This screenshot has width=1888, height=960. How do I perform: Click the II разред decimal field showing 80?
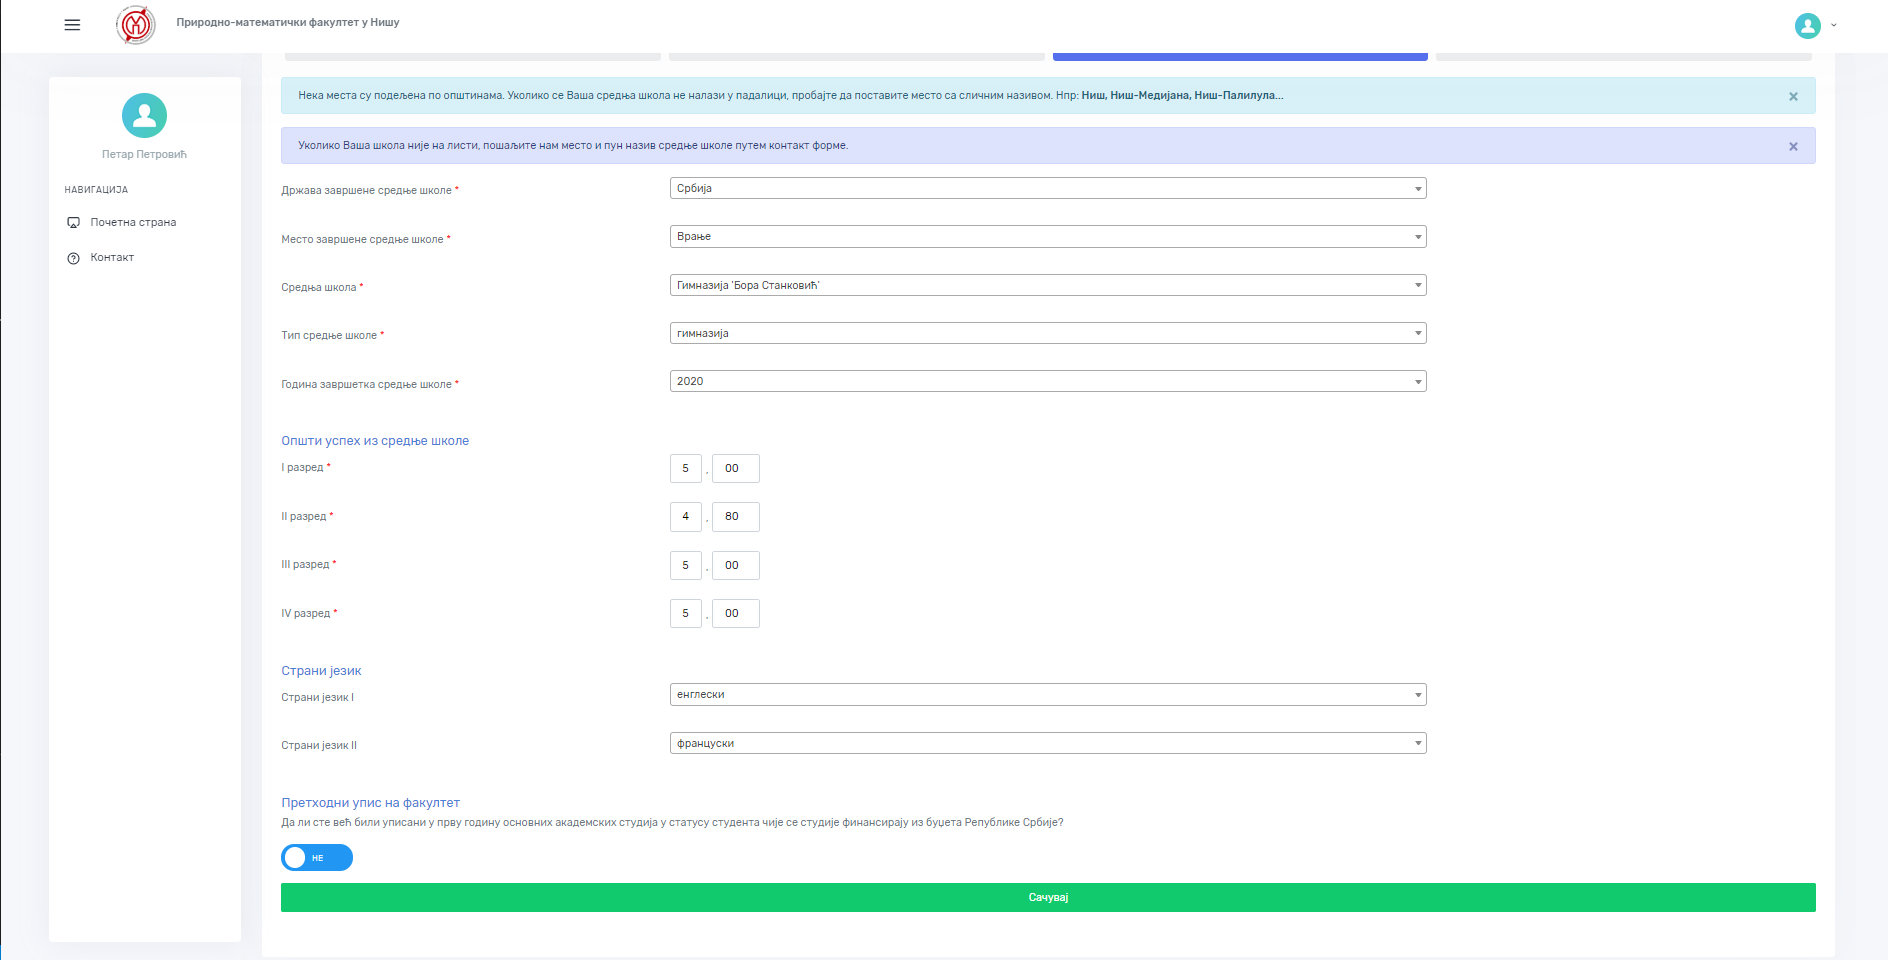point(735,517)
